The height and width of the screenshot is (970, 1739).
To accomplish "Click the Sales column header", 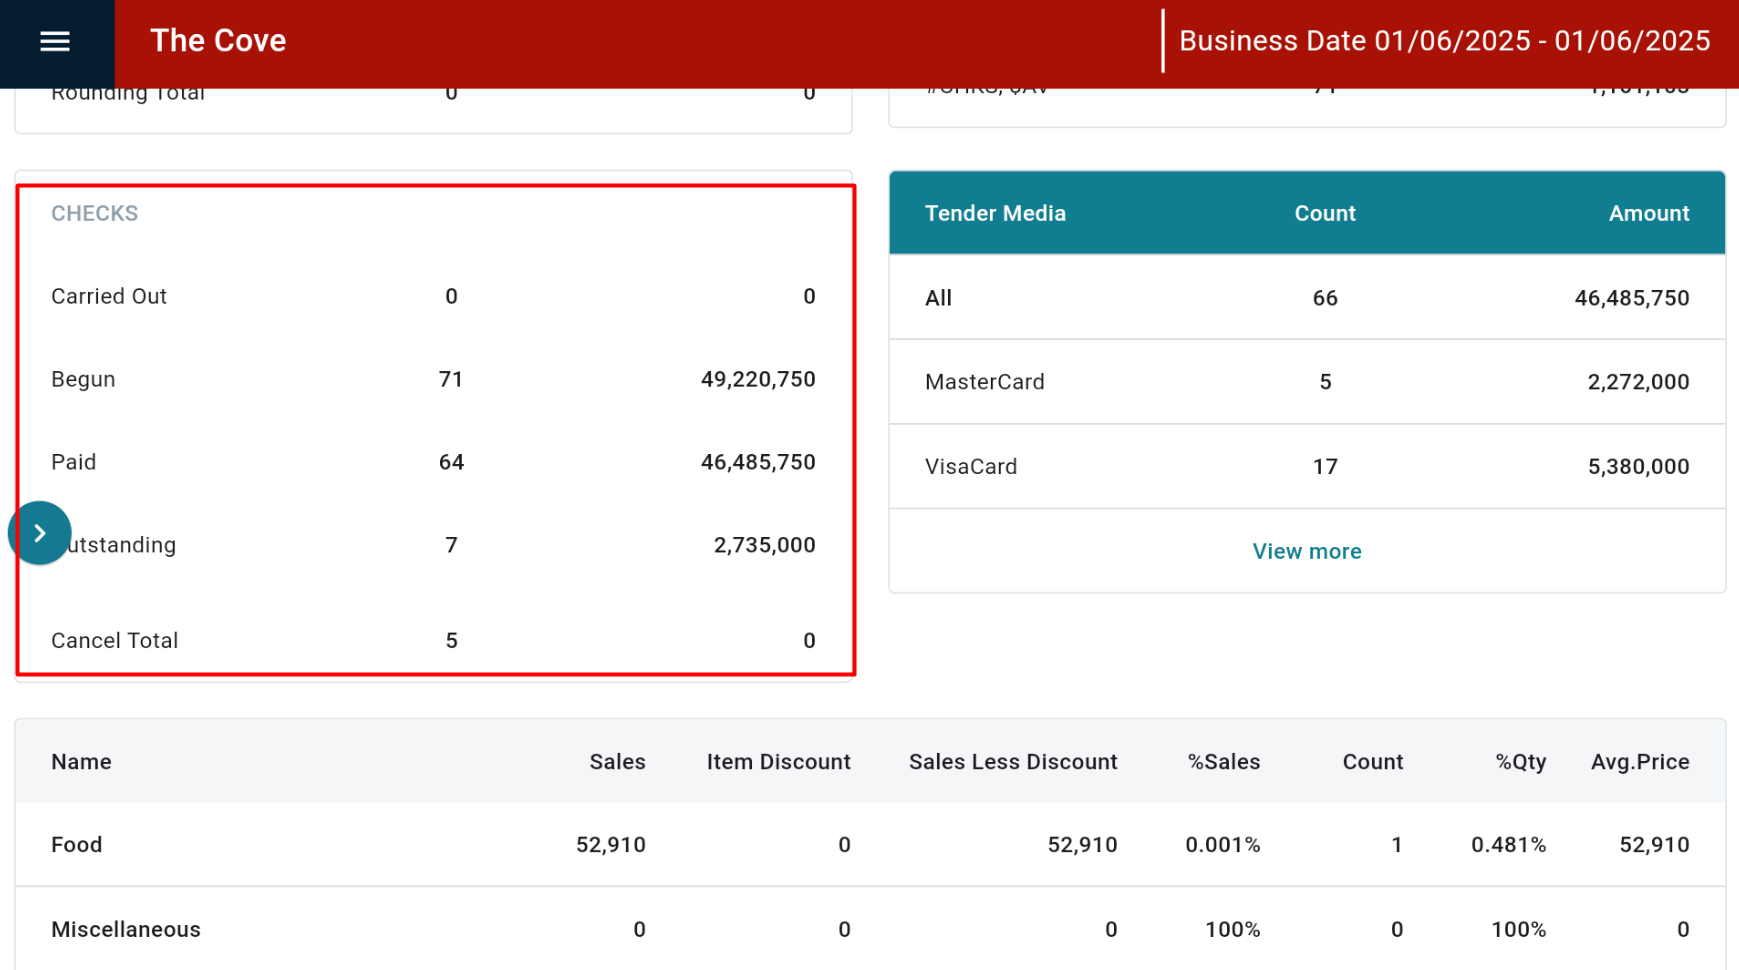I will pyautogui.click(x=617, y=762).
